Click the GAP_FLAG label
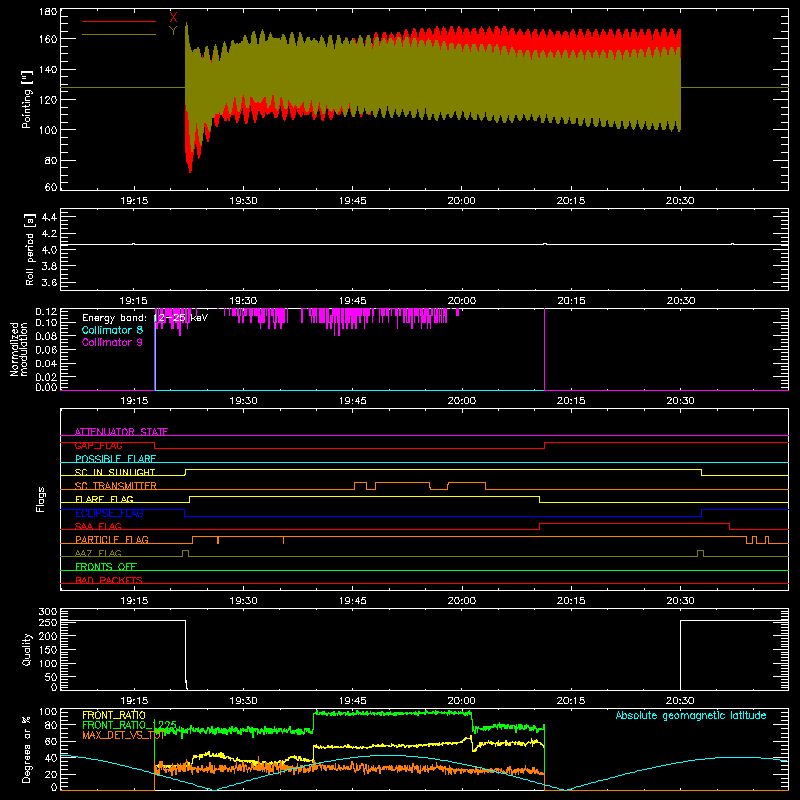Viewport: 800px width, 800px height. coord(98,445)
